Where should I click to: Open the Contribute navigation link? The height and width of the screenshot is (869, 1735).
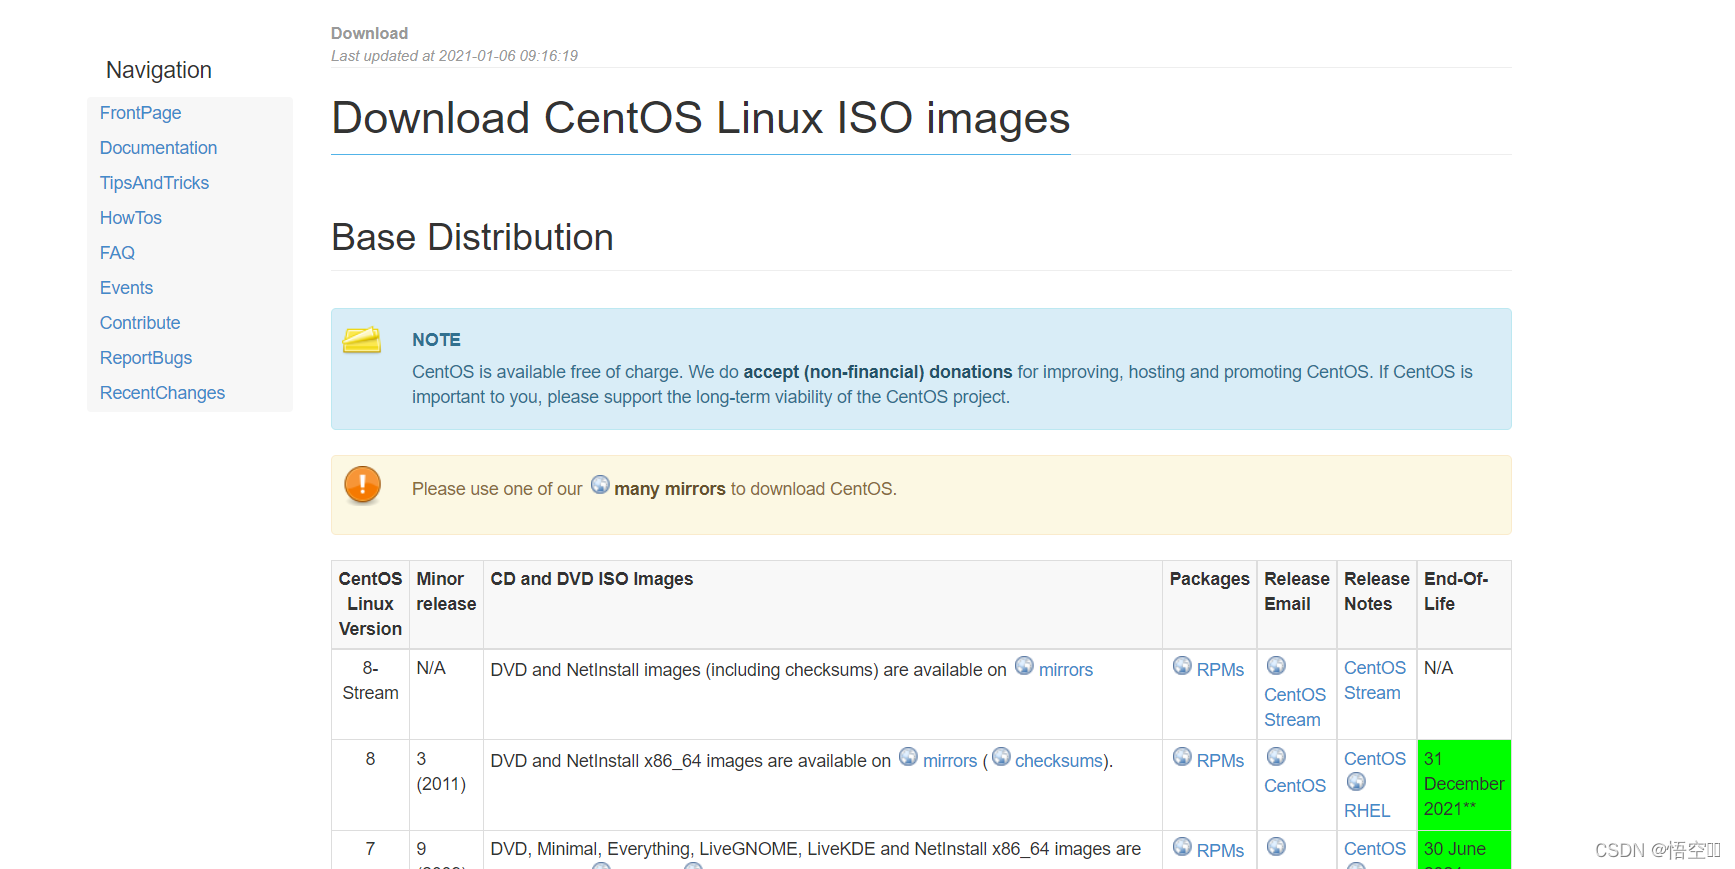(140, 323)
